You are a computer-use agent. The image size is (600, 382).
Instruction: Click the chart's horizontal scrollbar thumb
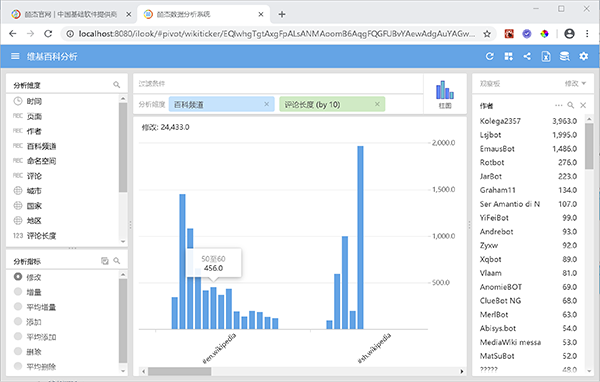pos(179,371)
